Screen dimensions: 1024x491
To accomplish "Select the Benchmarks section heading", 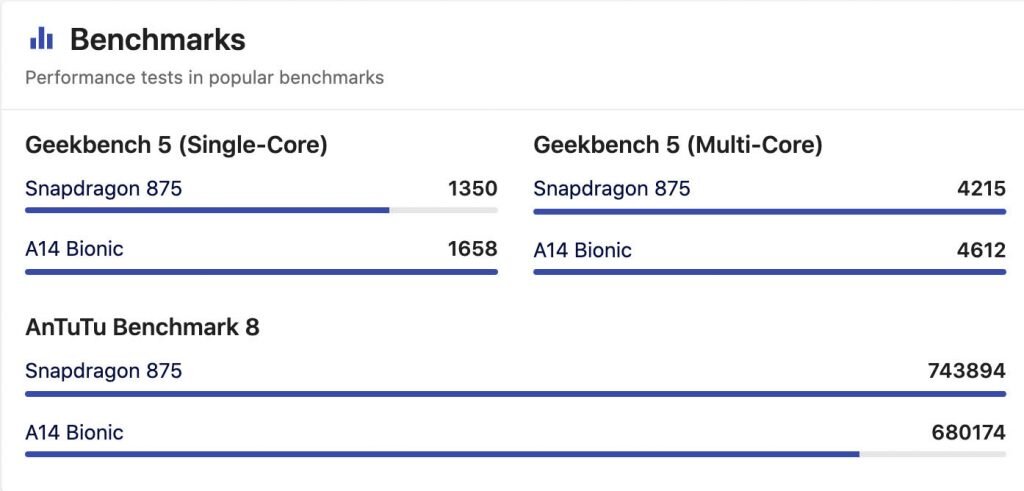I will click(x=157, y=40).
